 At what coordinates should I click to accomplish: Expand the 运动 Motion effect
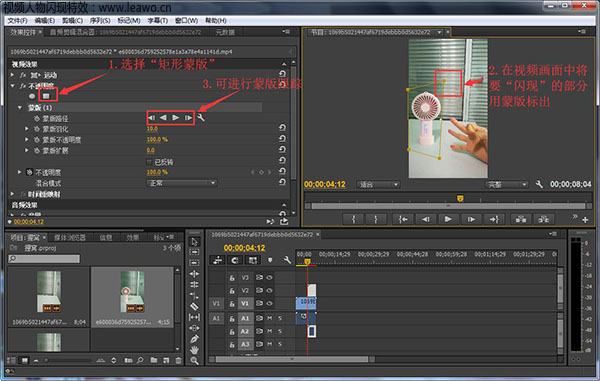(x=13, y=75)
